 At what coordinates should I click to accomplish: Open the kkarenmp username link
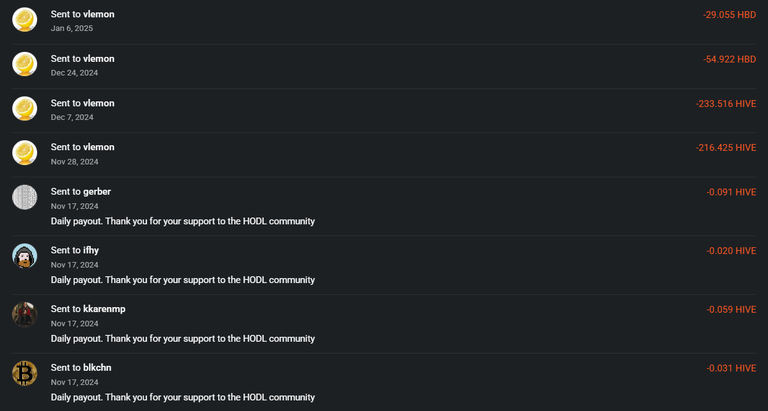click(x=104, y=309)
